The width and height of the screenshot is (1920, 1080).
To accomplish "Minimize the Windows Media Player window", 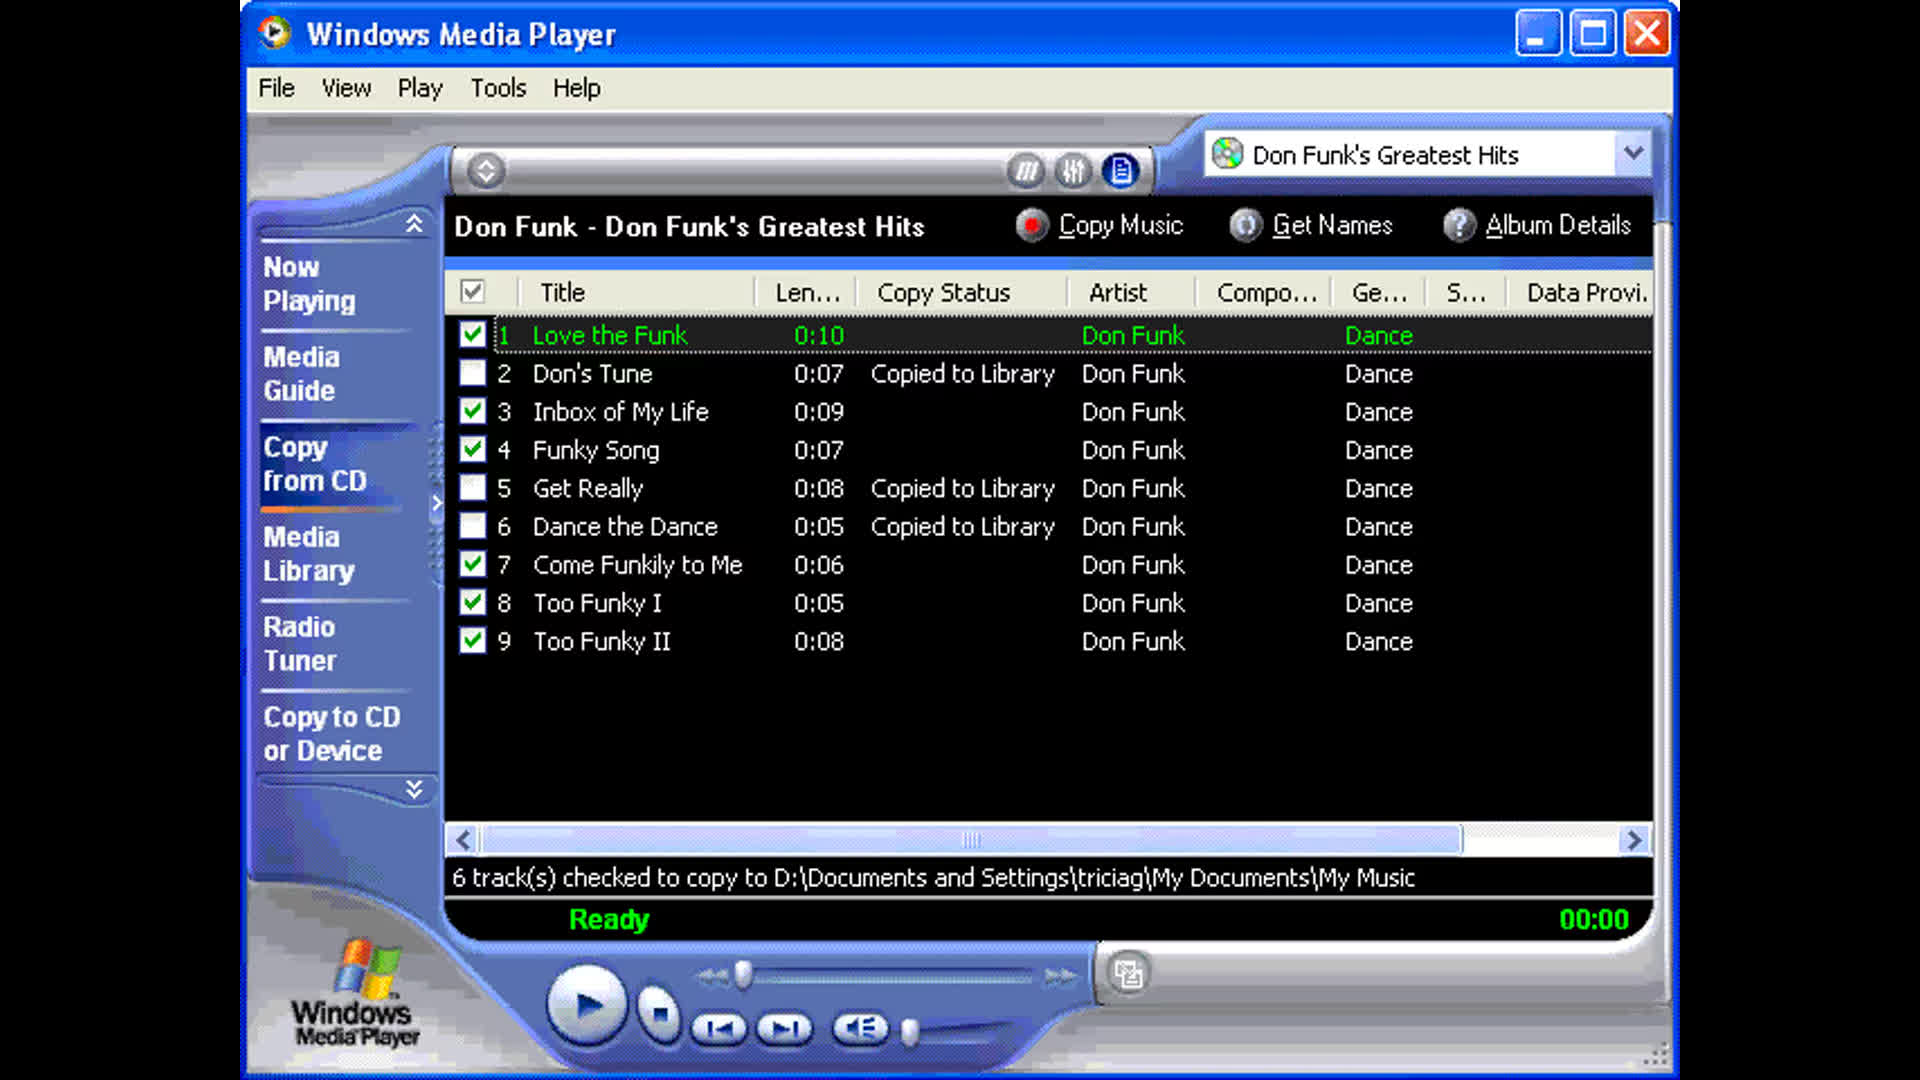I will click(1537, 34).
